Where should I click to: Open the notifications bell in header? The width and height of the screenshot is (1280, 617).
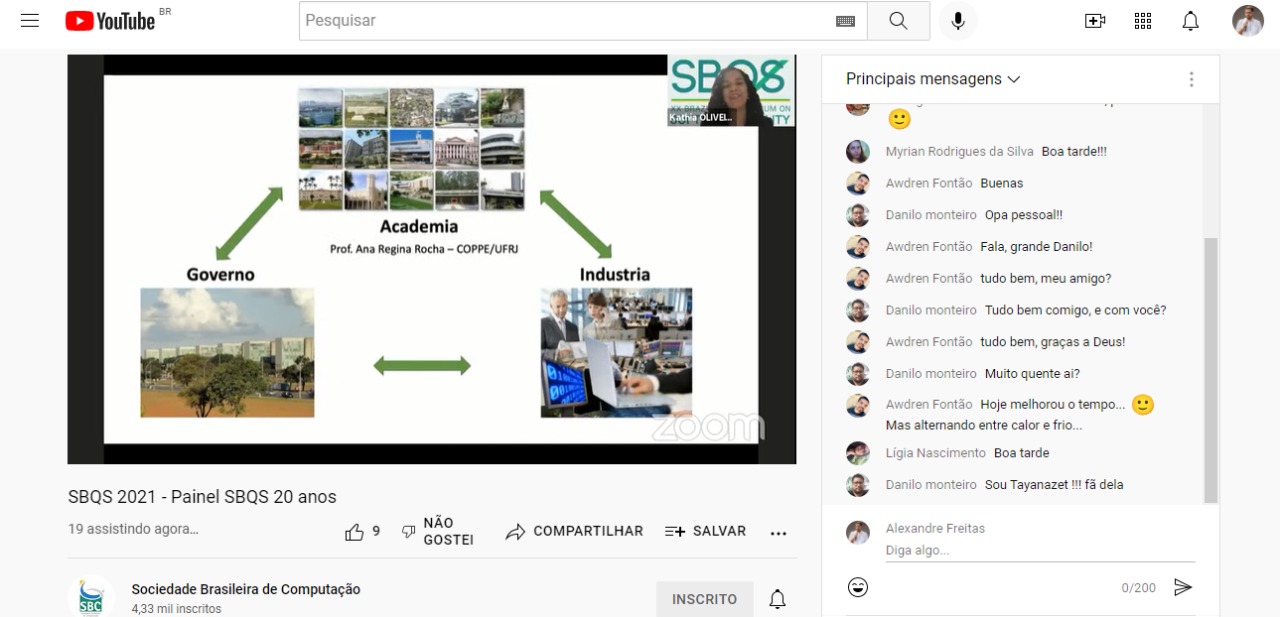pyautogui.click(x=1190, y=21)
